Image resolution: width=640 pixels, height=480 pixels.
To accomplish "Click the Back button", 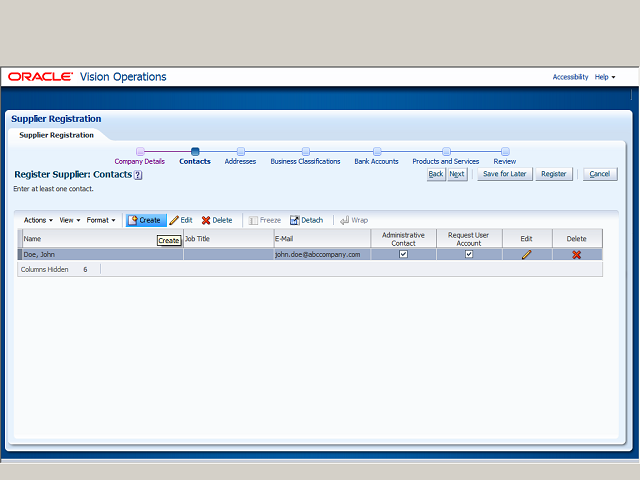I will [436, 174].
